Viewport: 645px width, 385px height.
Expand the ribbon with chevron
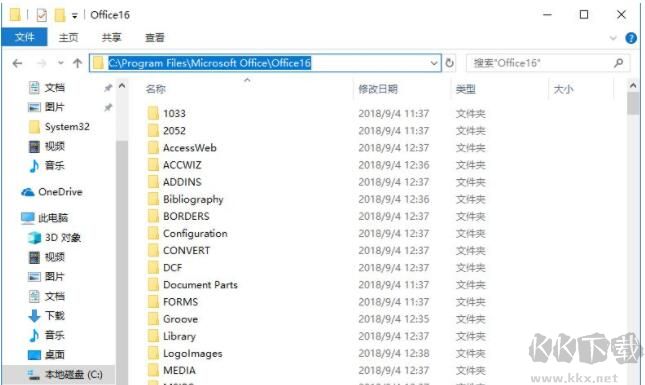613,38
